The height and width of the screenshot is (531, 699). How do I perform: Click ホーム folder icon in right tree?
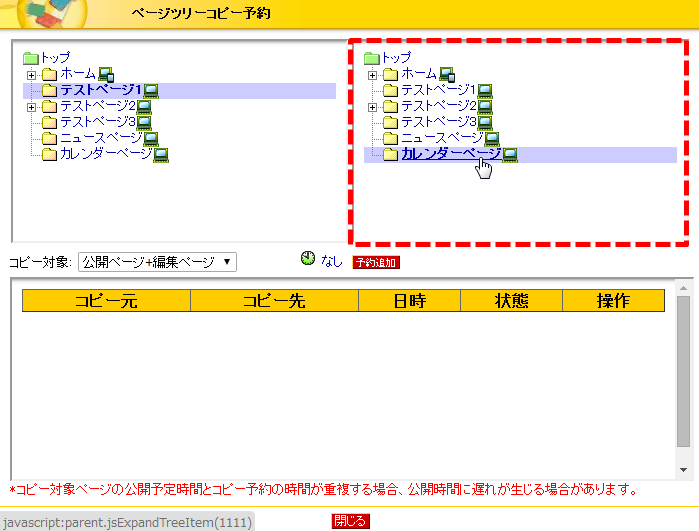pyautogui.click(x=391, y=74)
